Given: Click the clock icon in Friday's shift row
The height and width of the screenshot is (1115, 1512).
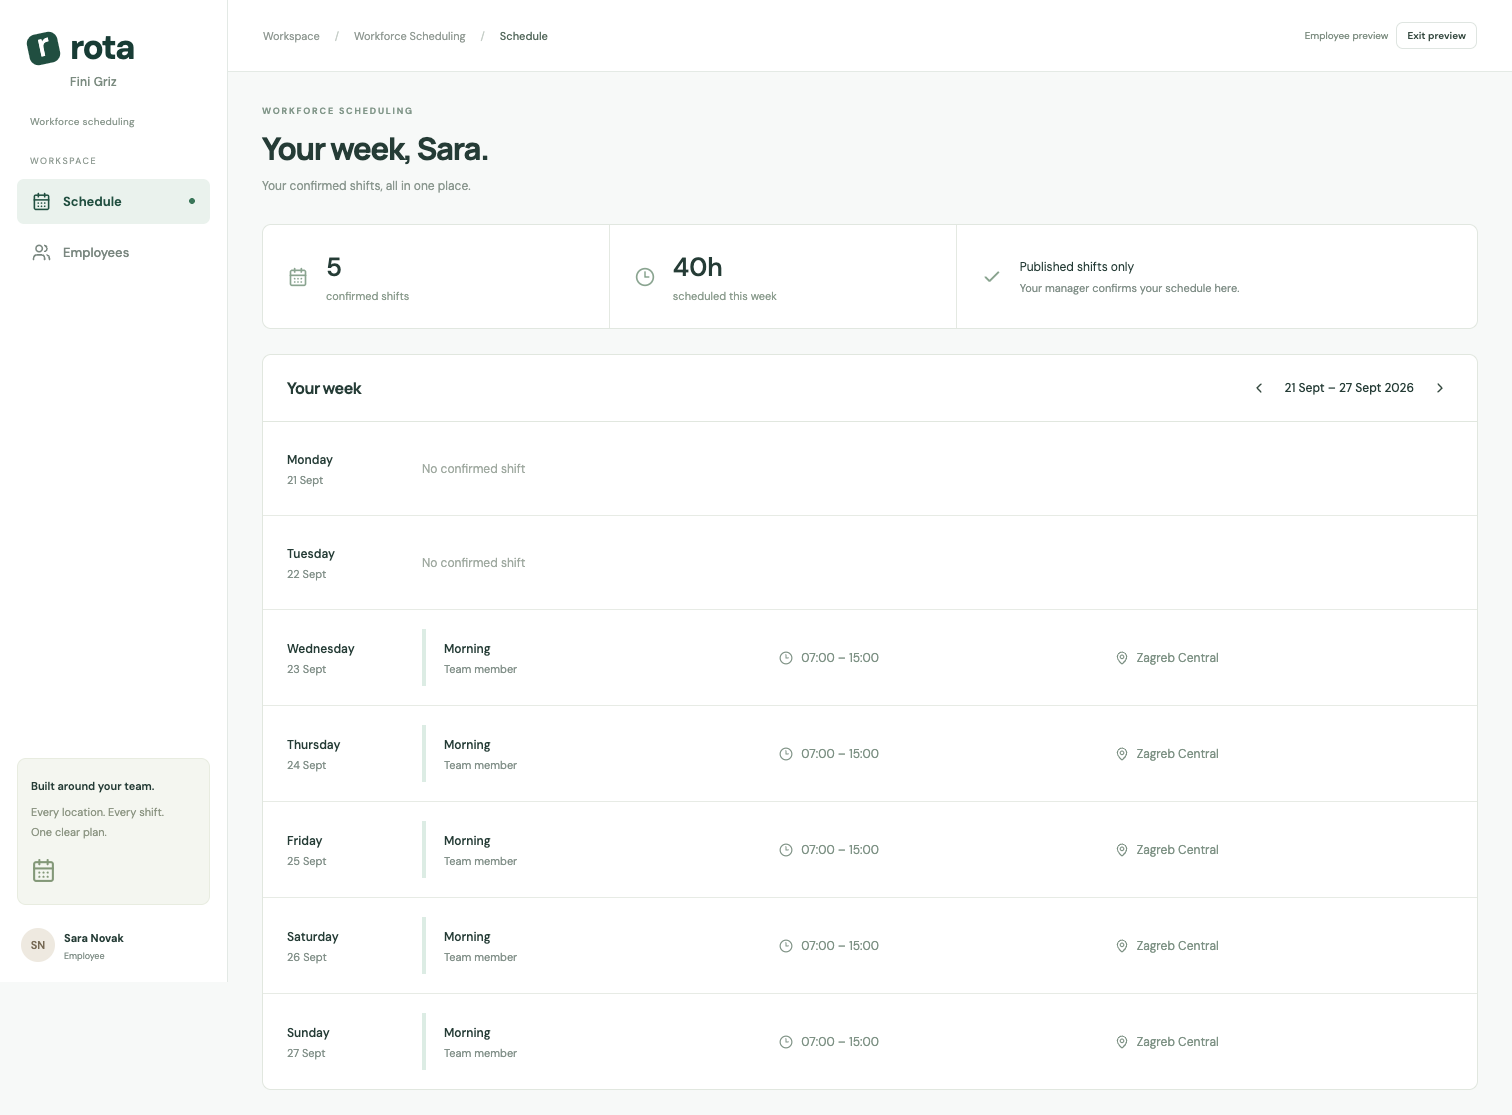Looking at the screenshot, I should pyautogui.click(x=786, y=850).
